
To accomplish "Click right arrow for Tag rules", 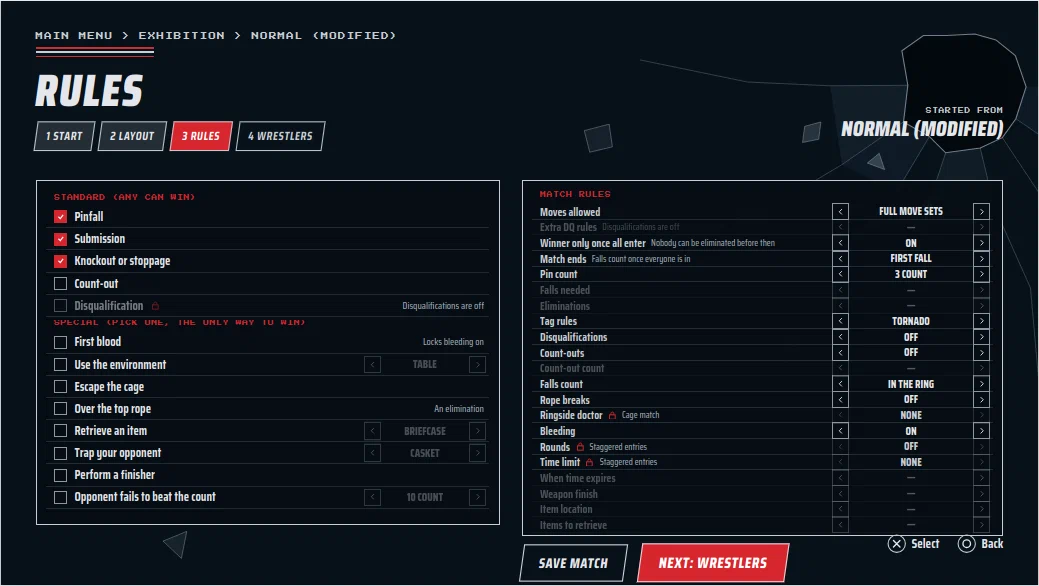I will [981, 321].
